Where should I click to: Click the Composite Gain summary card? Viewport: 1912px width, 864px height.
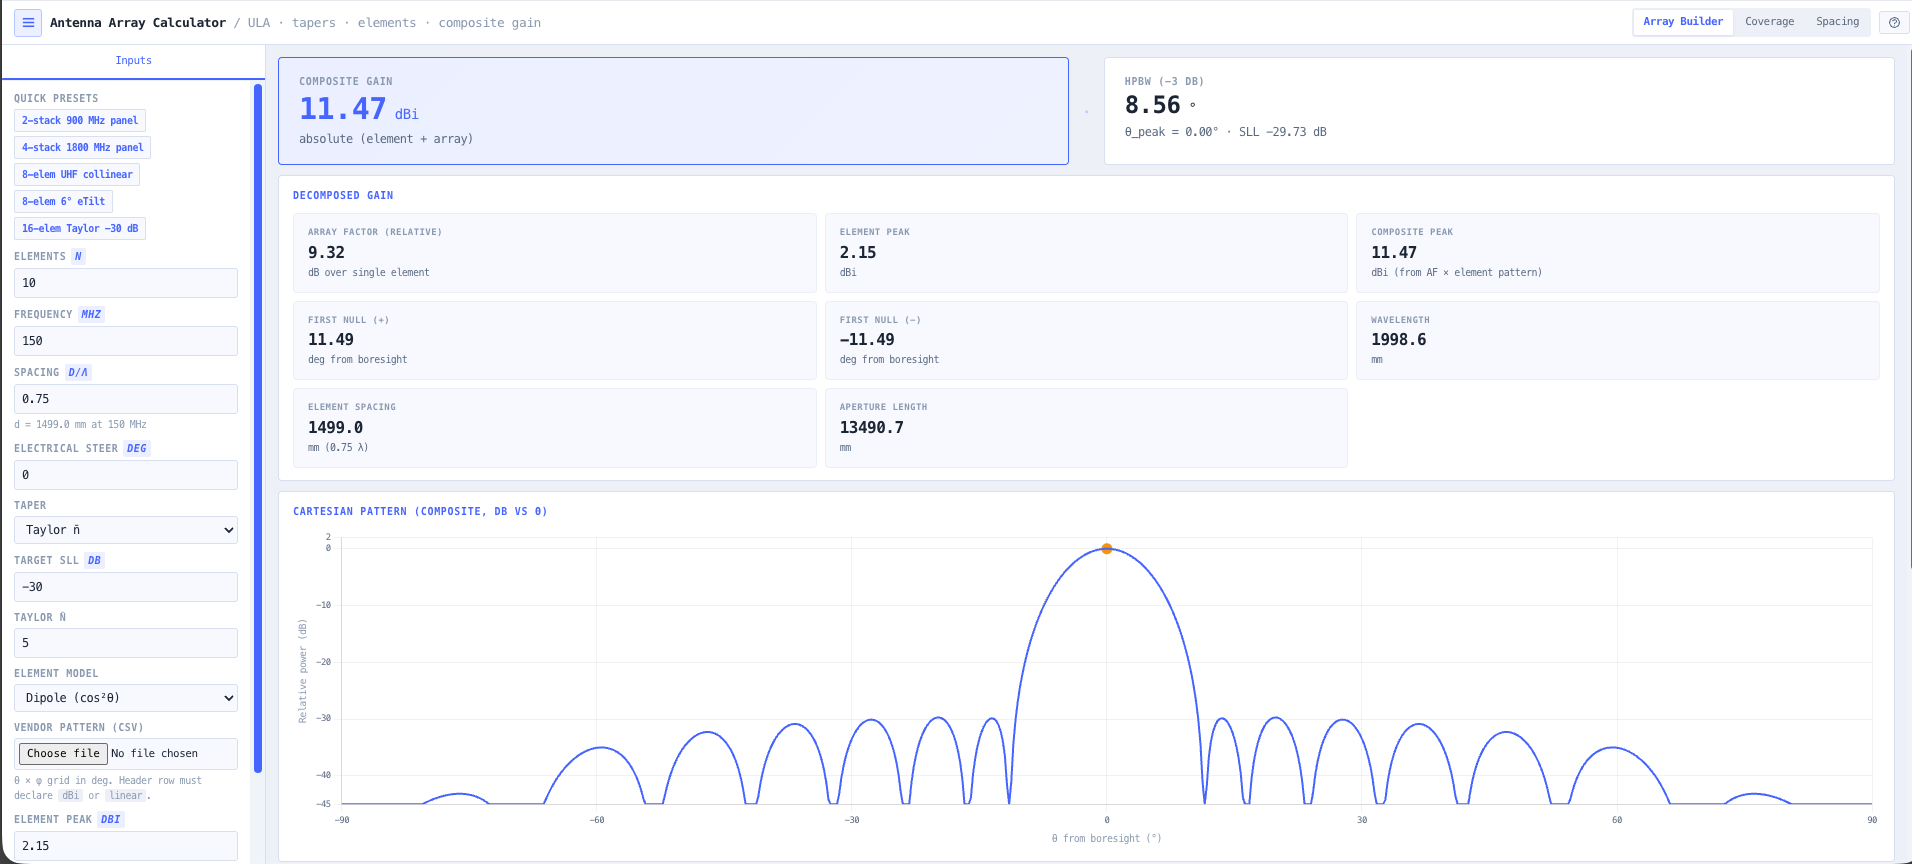(x=673, y=111)
